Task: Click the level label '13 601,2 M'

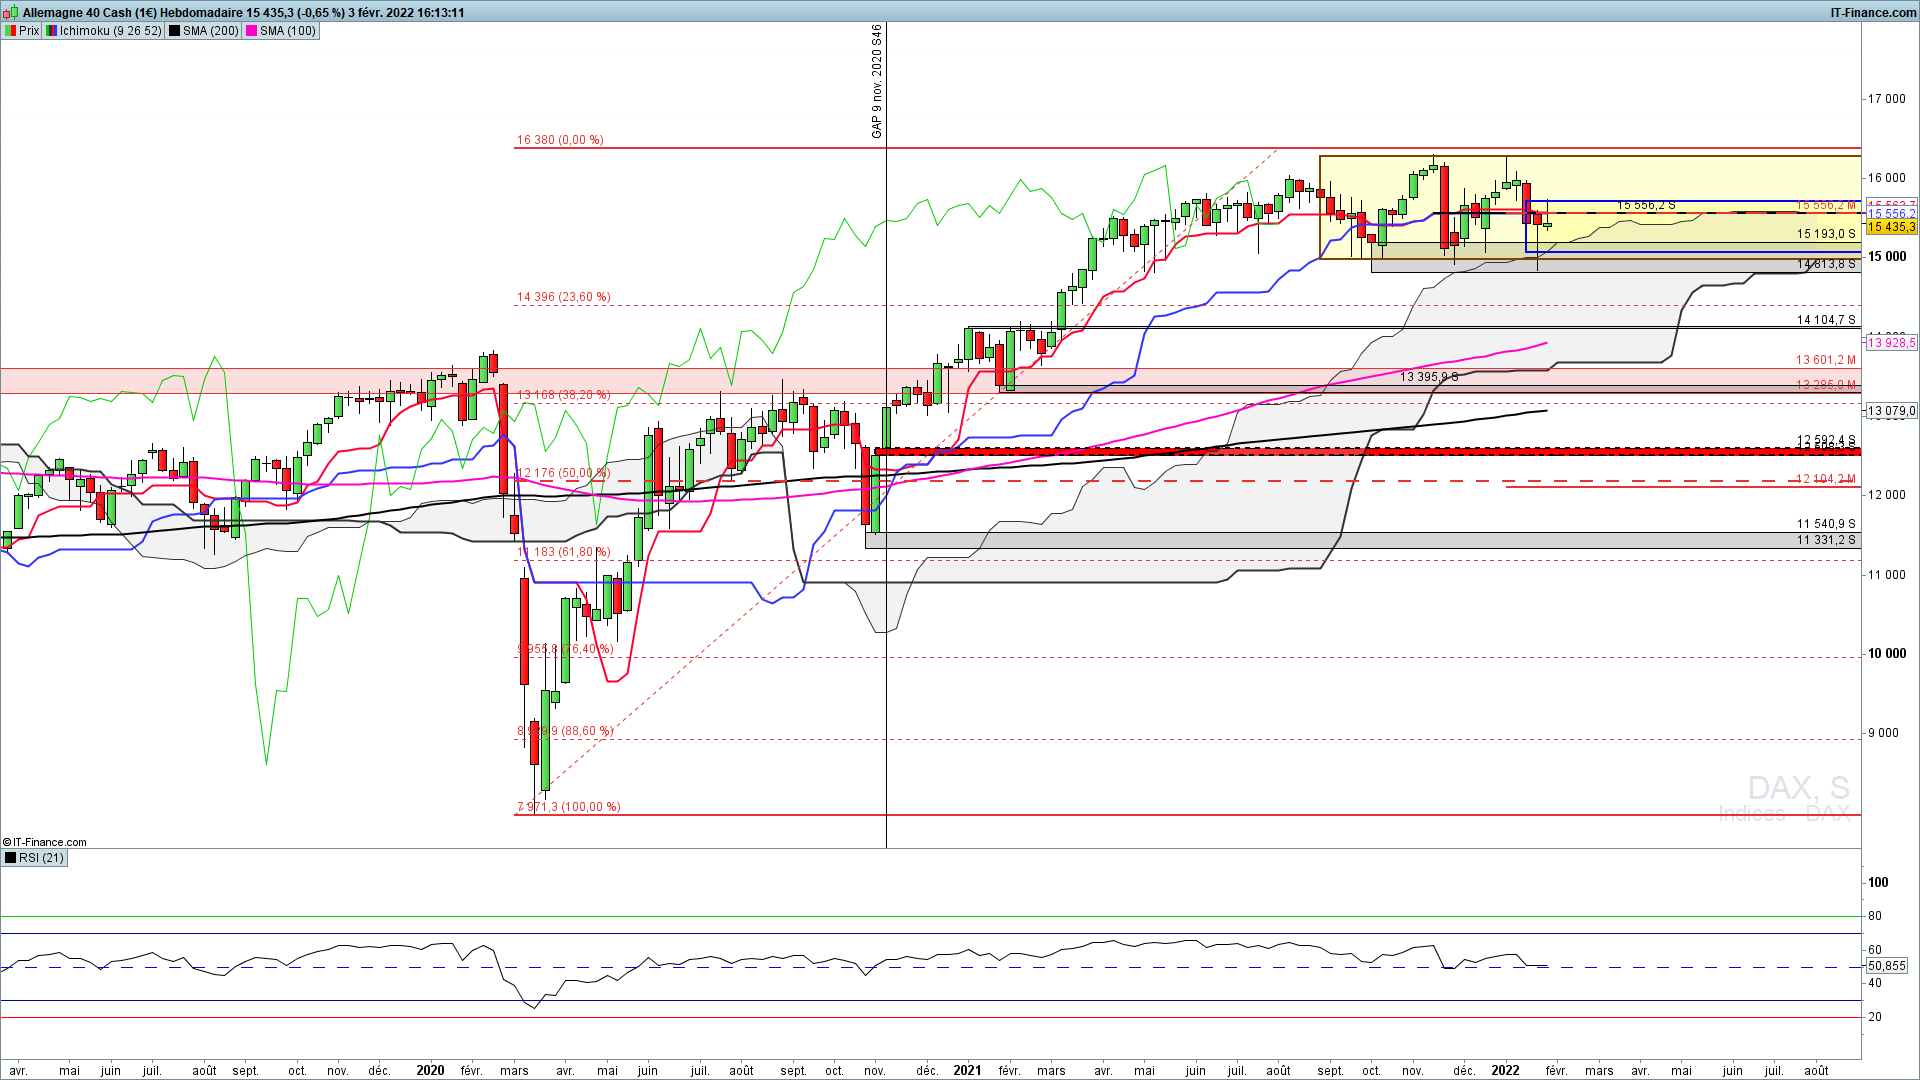Action: (x=1826, y=360)
